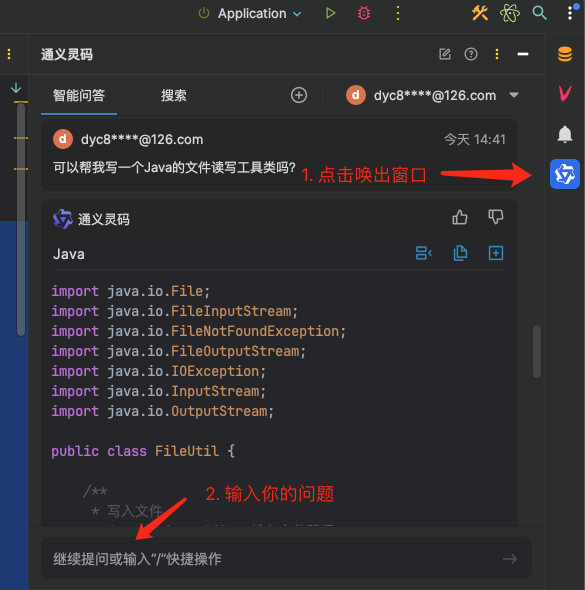The image size is (585, 590).
Task: Give the answer a thumbs up
Action: pyautogui.click(x=460, y=217)
